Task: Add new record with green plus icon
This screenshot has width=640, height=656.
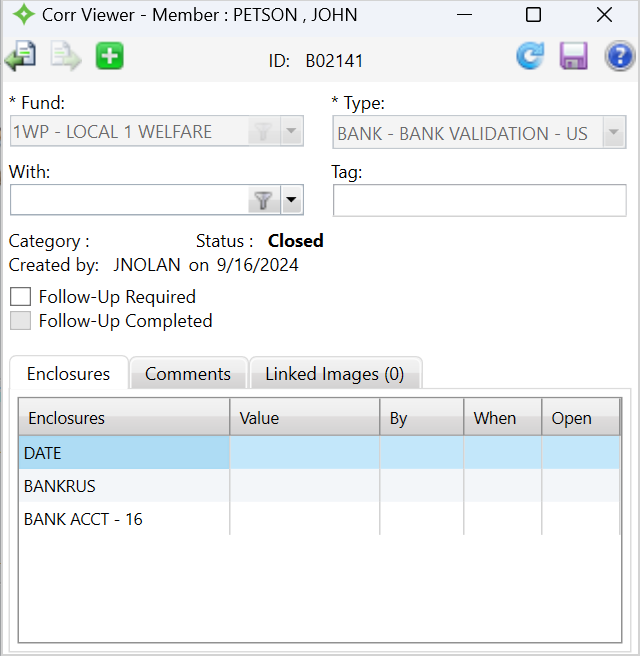Action: click(x=110, y=56)
